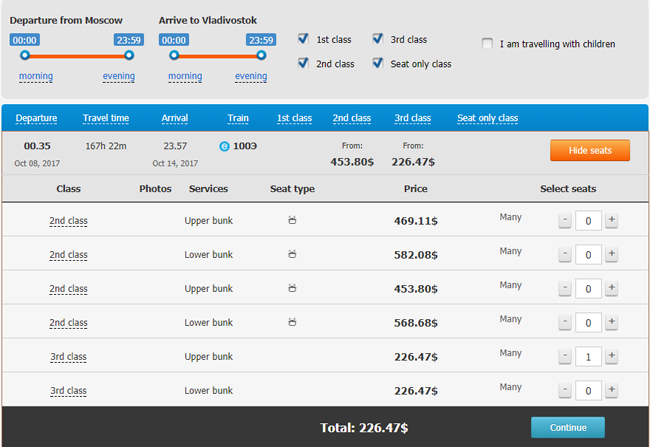Click seat type icon in 453.80$ row
This screenshot has width=650, height=447.
coord(292,289)
